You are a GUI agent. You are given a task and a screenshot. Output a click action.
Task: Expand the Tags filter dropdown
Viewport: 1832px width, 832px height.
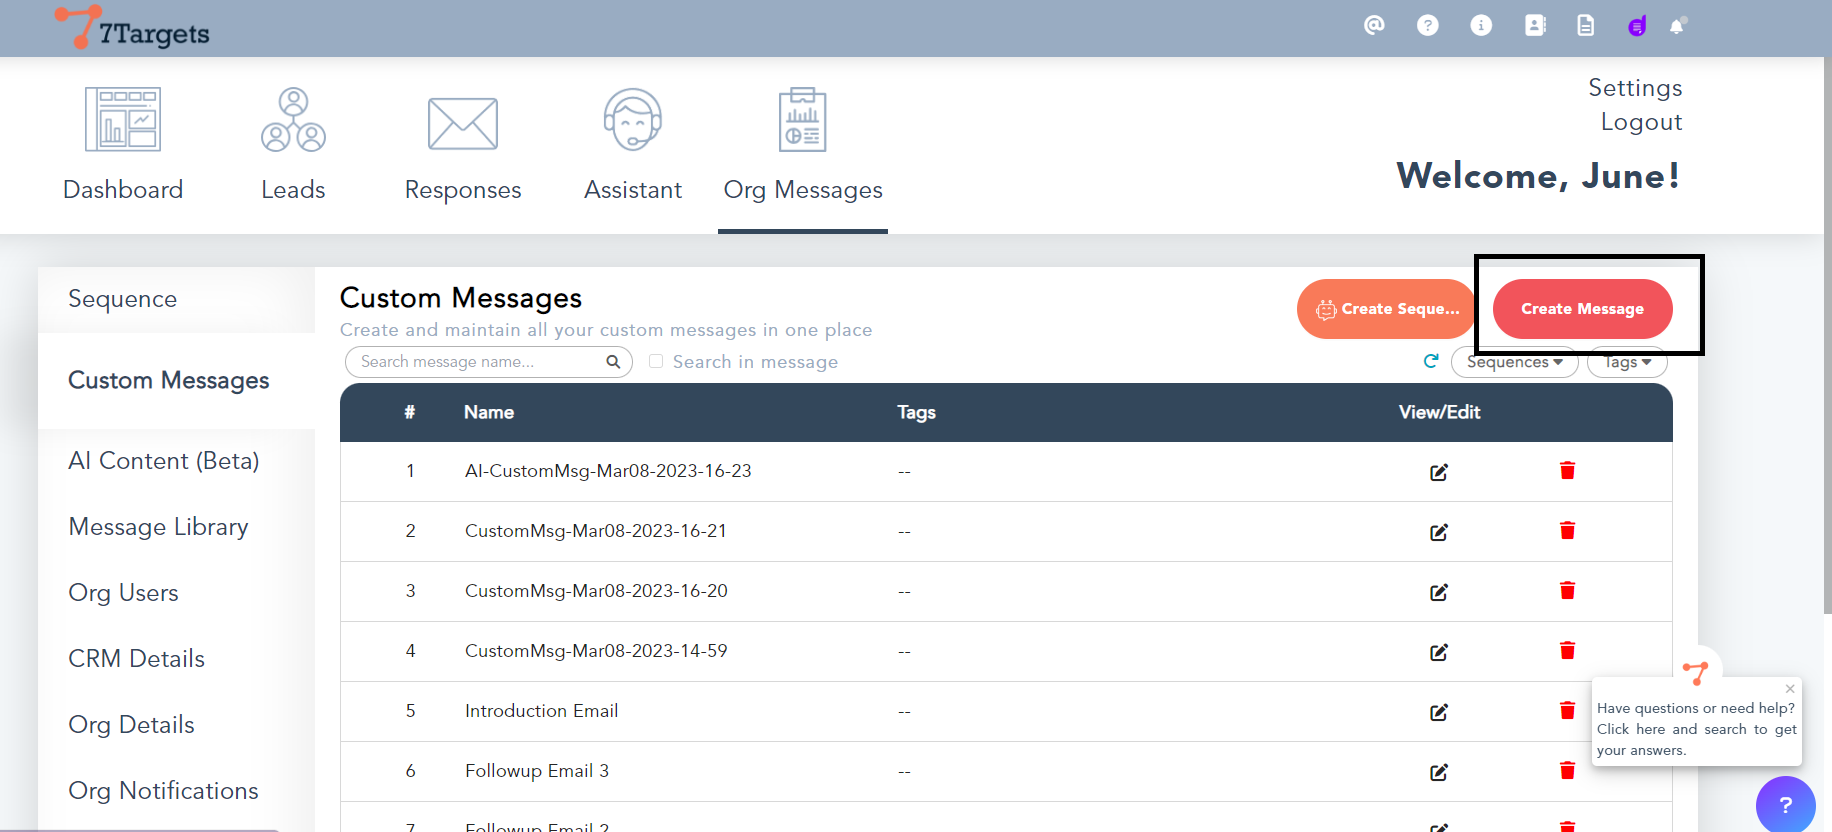coord(1627,363)
